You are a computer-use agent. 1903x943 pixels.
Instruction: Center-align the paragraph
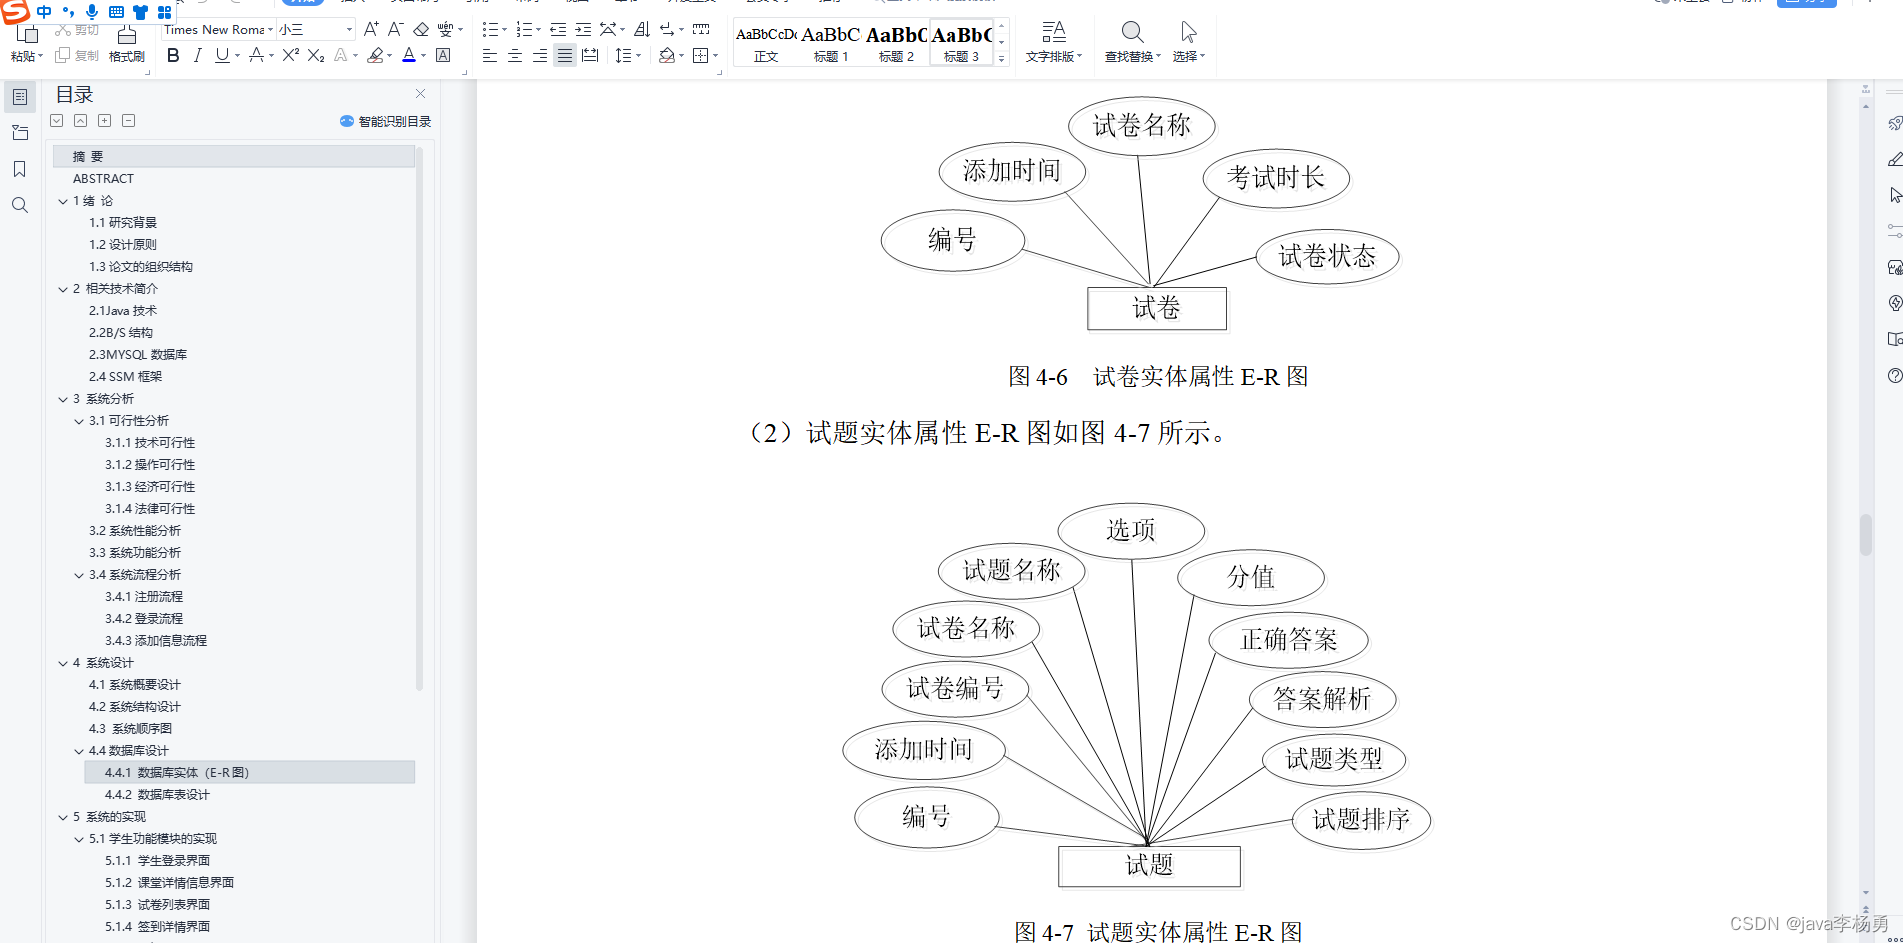(515, 56)
